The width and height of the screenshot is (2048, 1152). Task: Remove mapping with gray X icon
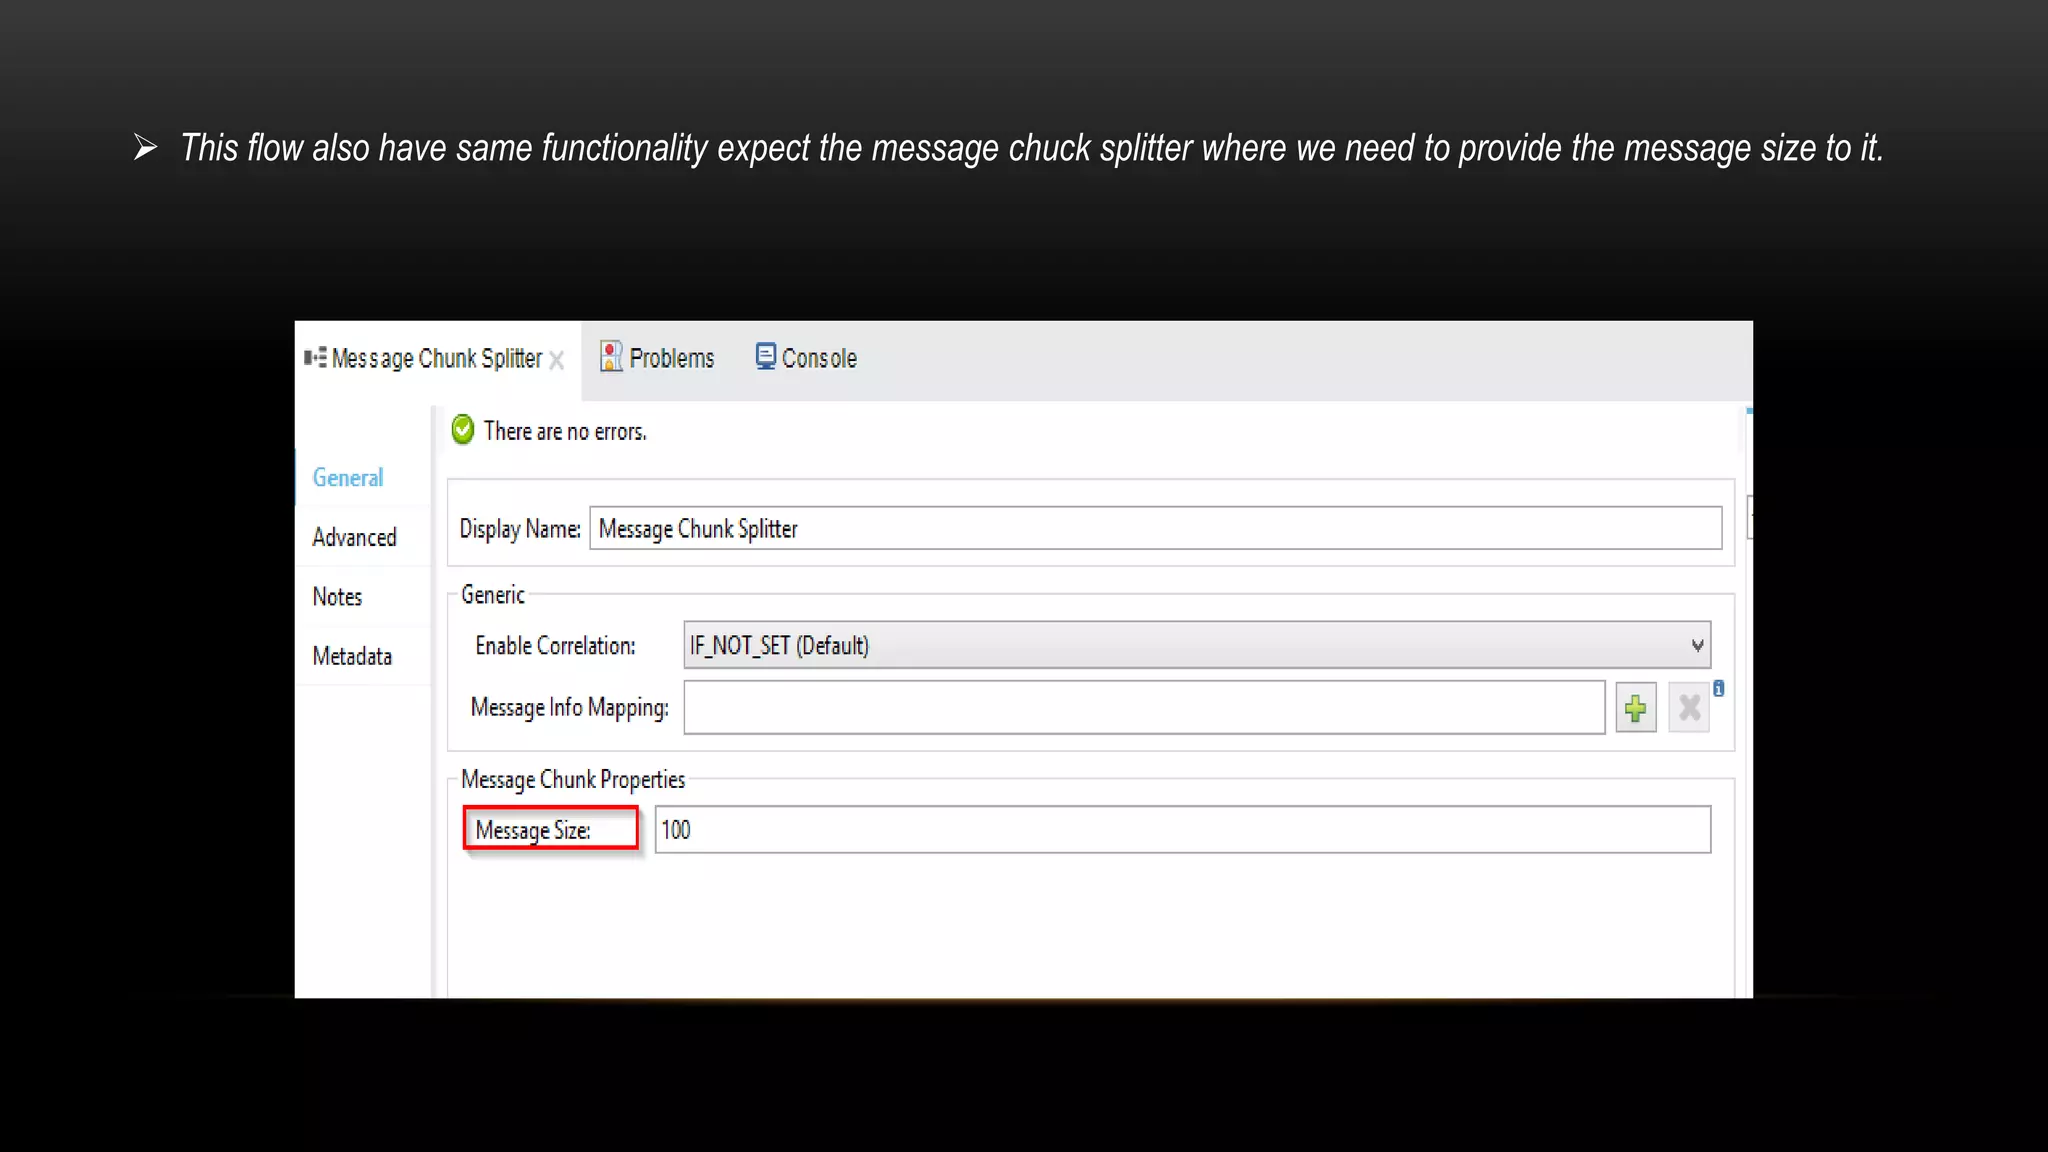[1689, 709]
